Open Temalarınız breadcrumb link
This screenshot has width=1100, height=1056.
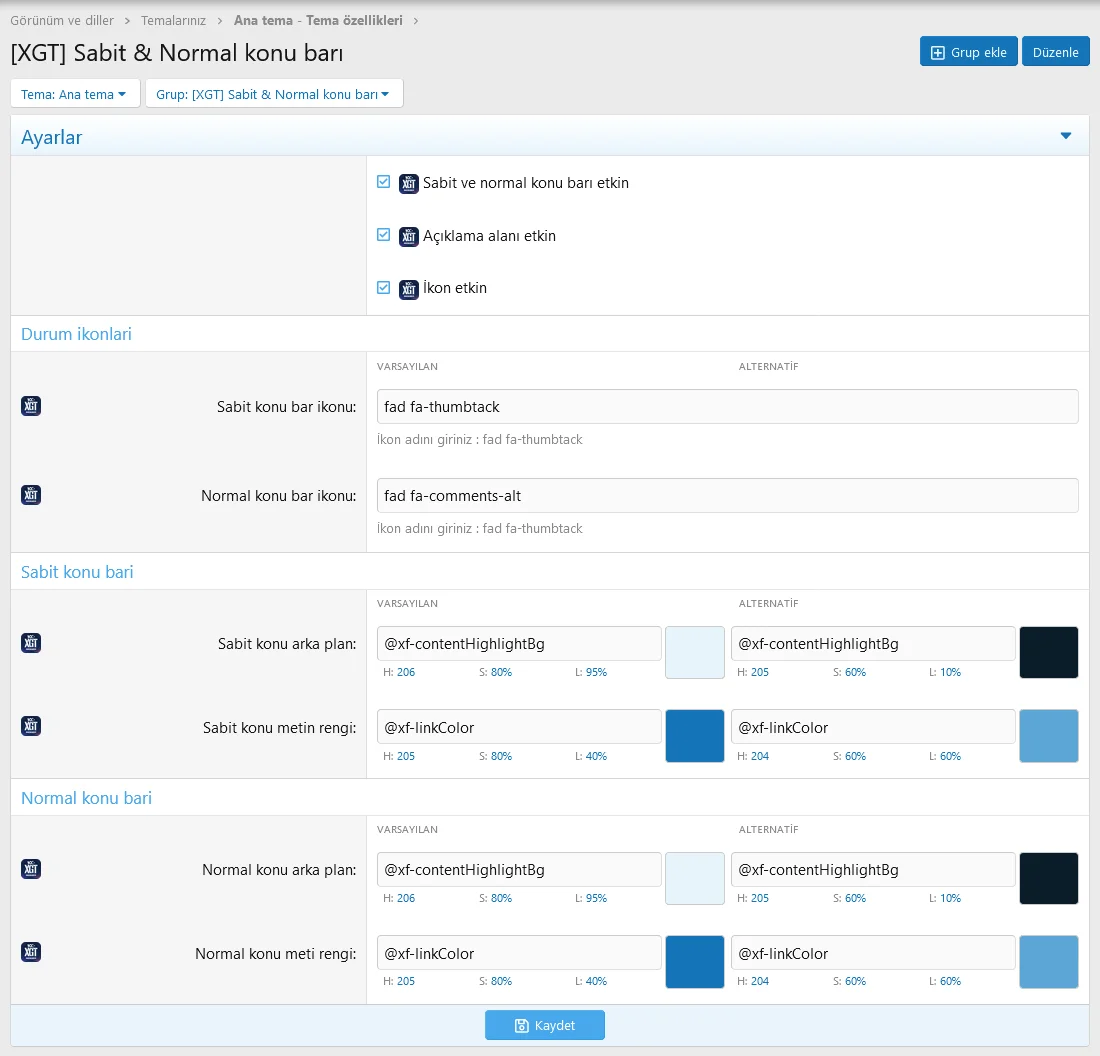[x=174, y=20]
